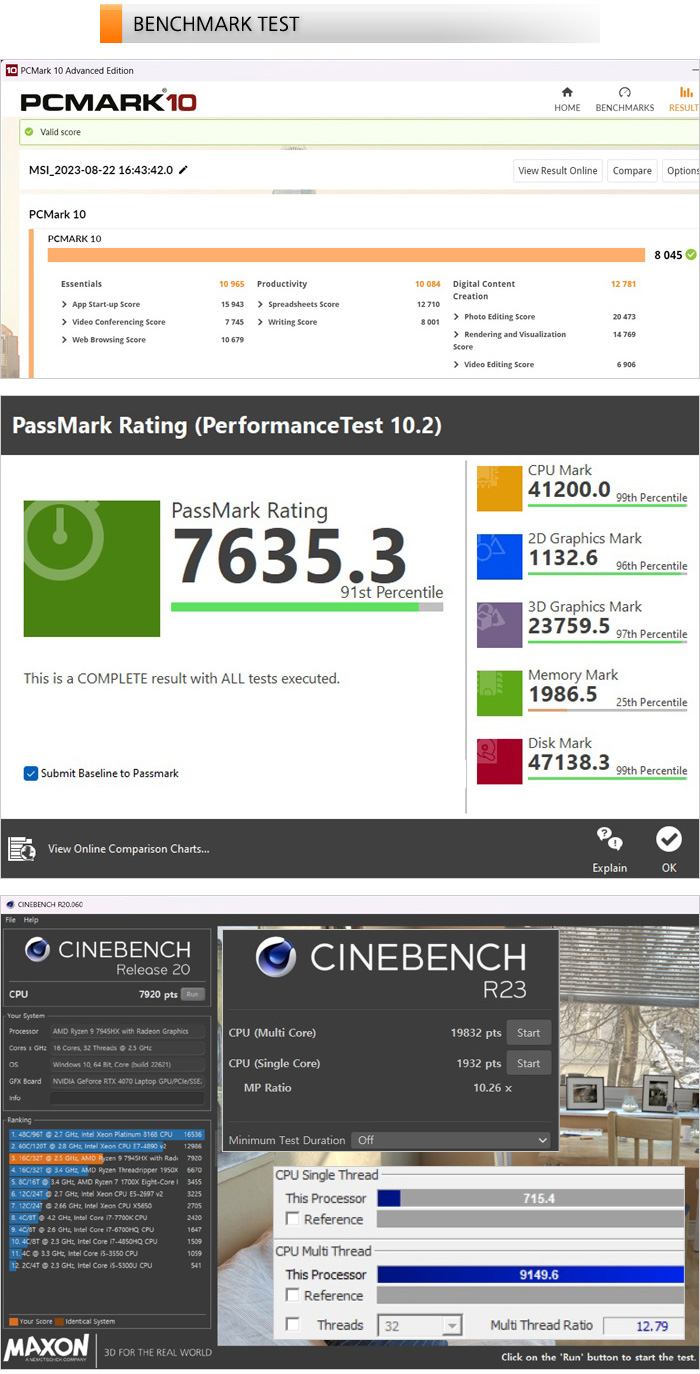700x1374 pixels.
Task: Tick the Threads checkbox
Action: (293, 1325)
